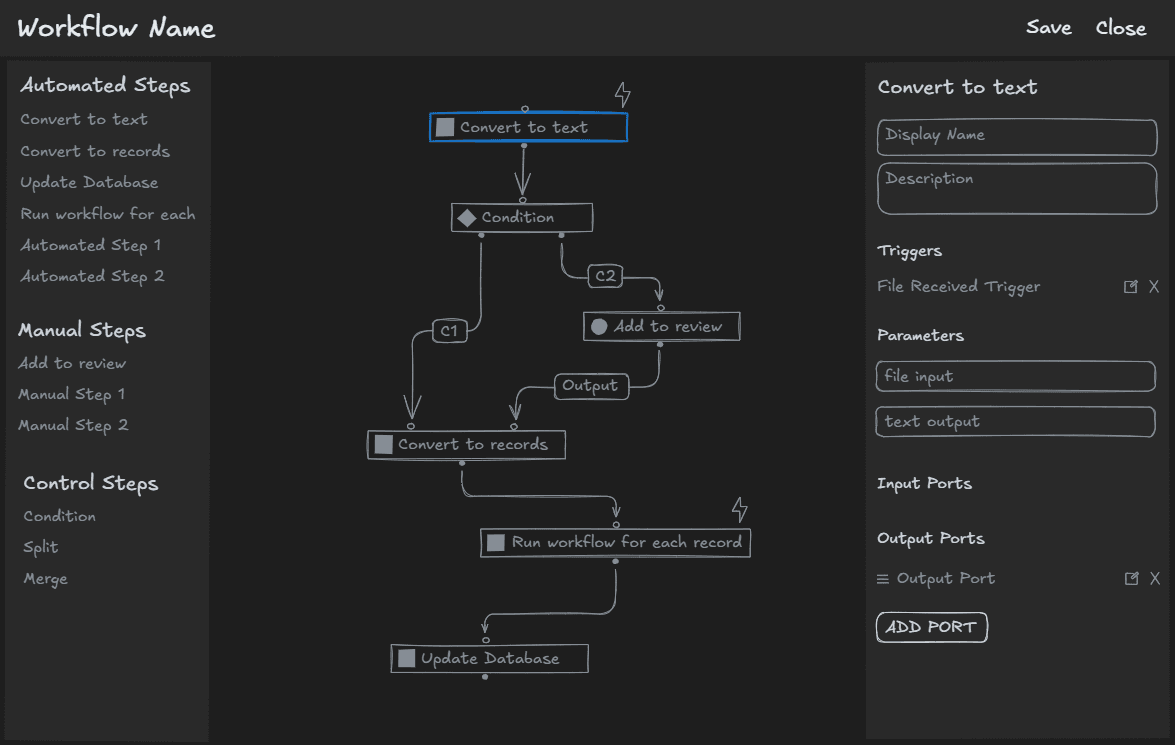Screen dimensions: 1175x745
Task: Close the workflow editor
Action: pyautogui.click(x=1121, y=28)
